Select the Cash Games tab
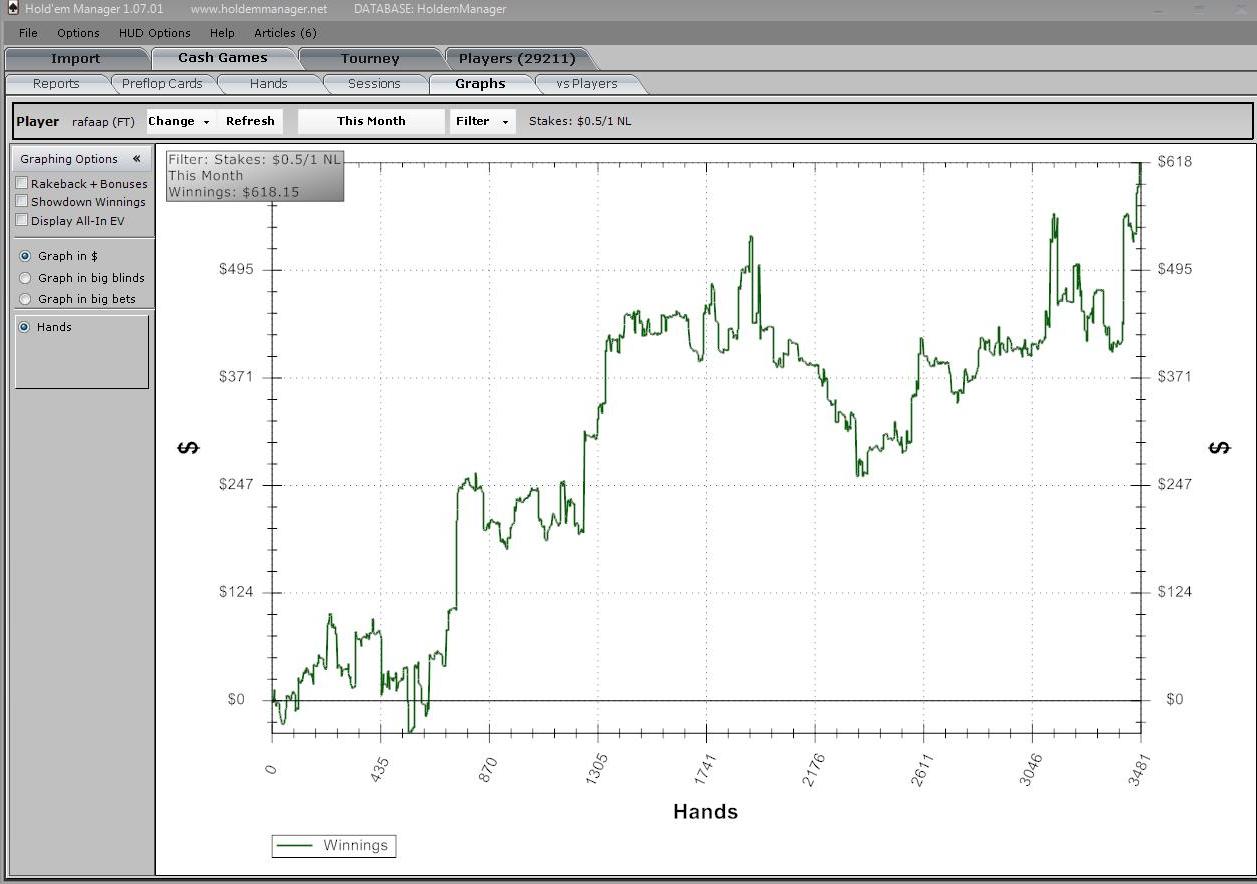 (223, 58)
